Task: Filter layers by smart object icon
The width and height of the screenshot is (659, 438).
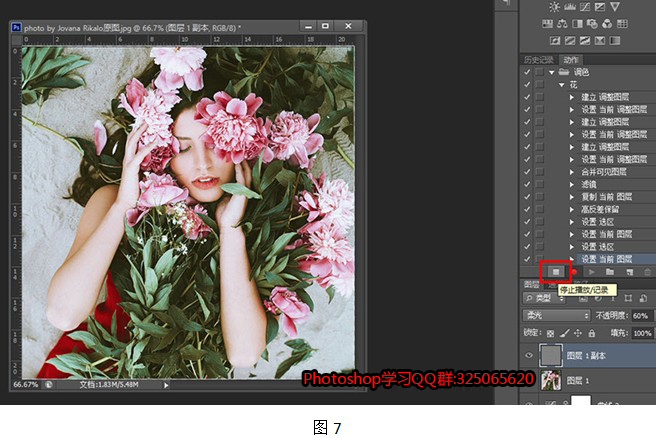Action: pyautogui.click(x=643, y=298)
